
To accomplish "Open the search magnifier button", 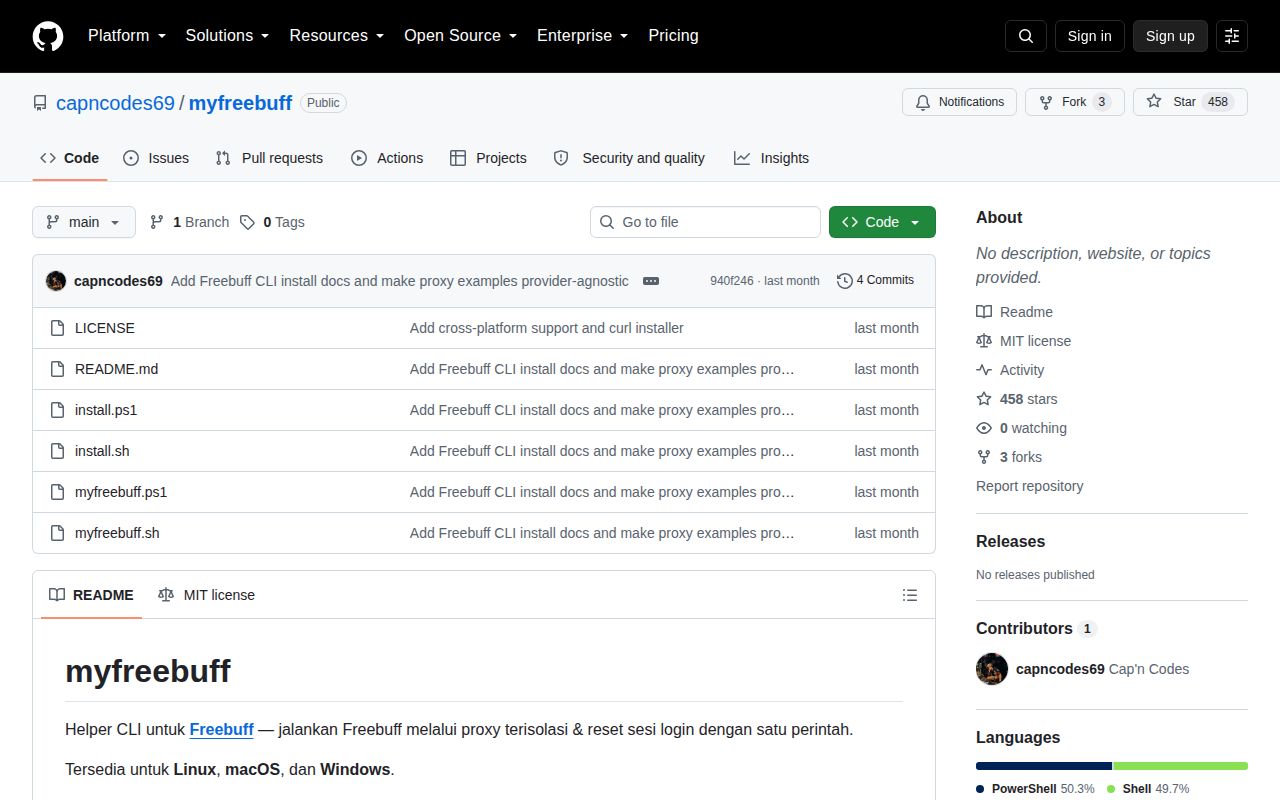I will point(1026,36).
